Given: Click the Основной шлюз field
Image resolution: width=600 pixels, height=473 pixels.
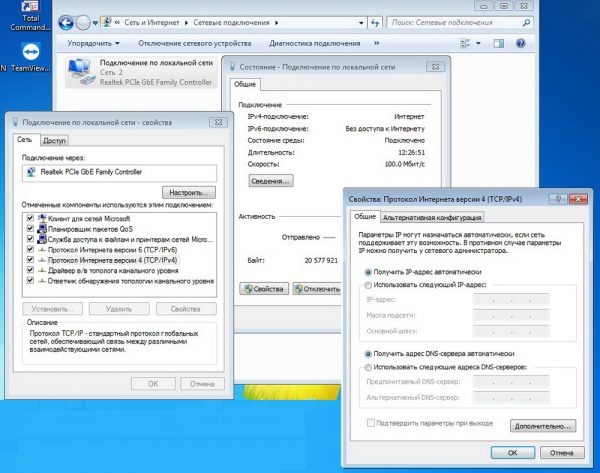Looking at the screenshot, I should click(x=511, y=331).
